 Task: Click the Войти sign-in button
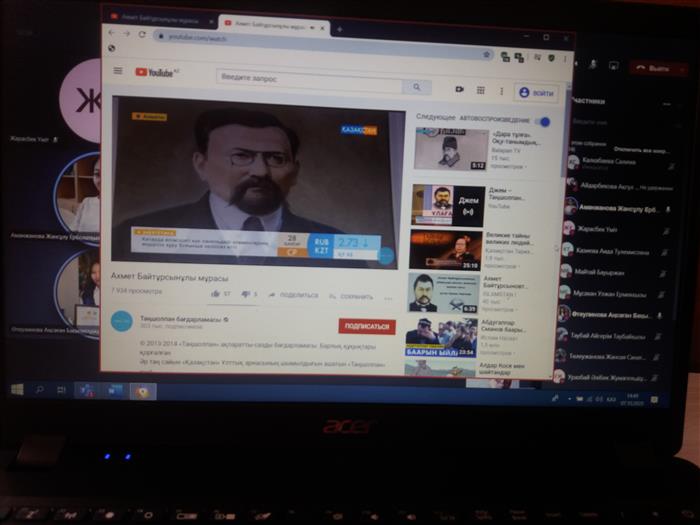pyautogui.click(x=537, y=93)
